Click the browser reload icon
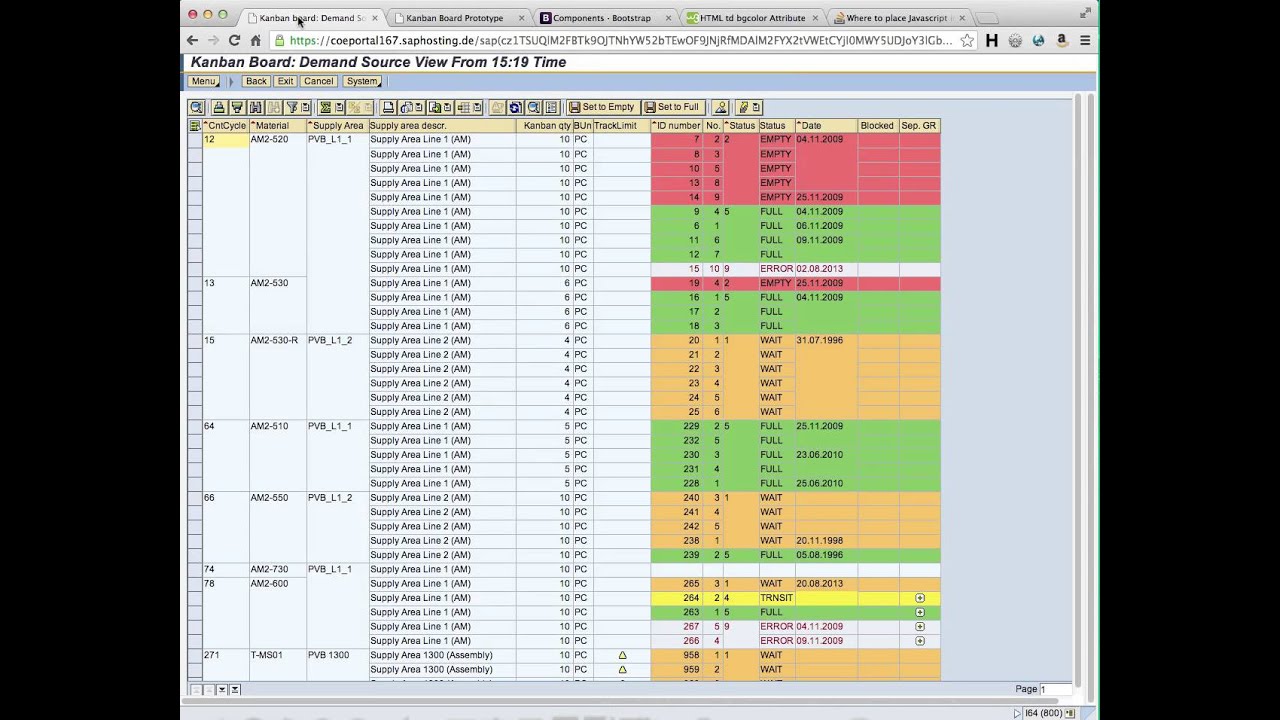This screenshot has width=1280, height=720. pos(234,41)
